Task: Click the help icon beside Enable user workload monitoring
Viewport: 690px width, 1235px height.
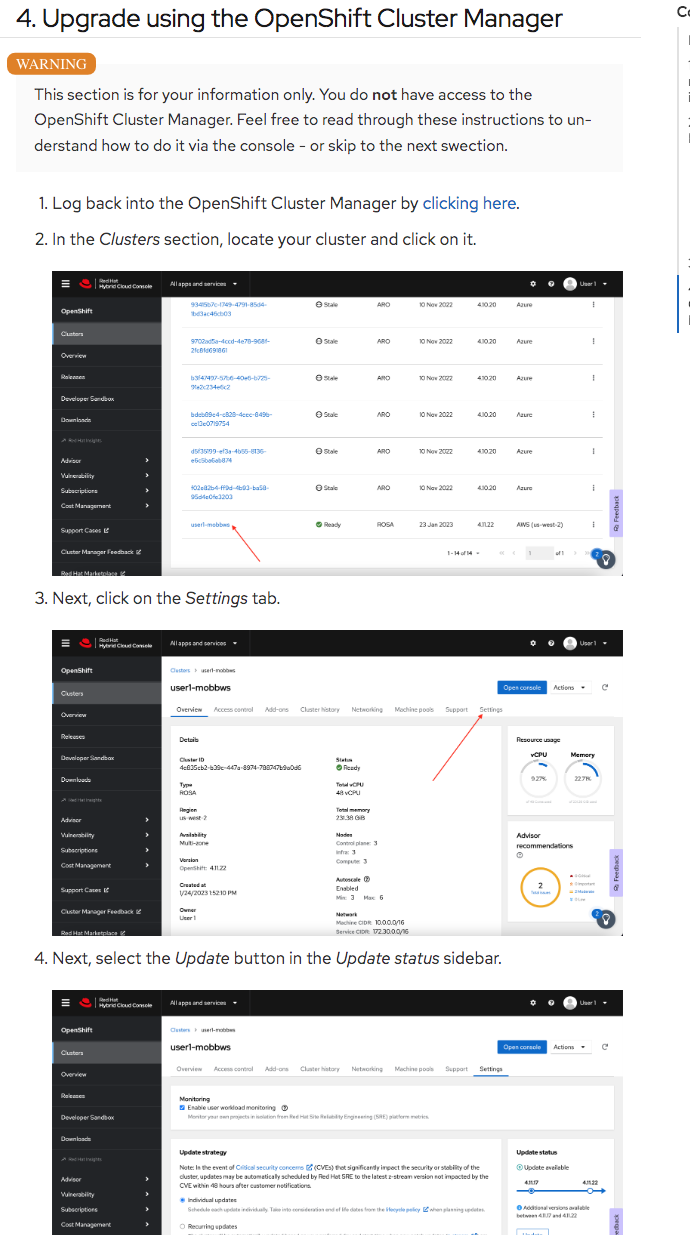Action: (x=286, y=1108)
